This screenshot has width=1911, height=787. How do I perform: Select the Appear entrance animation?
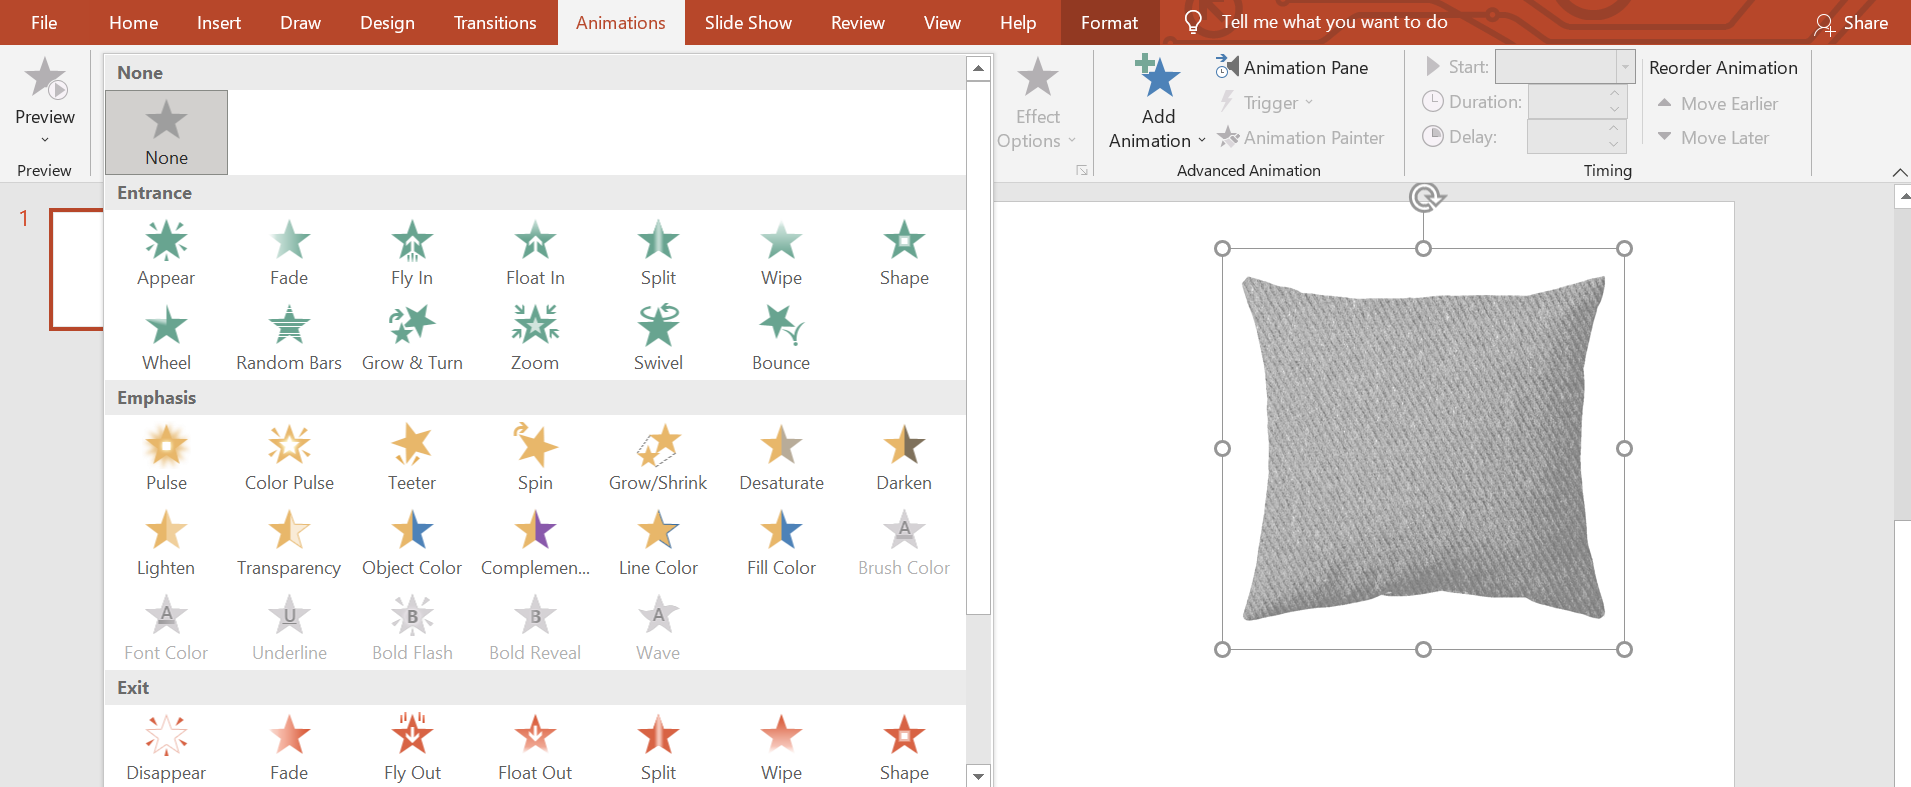click(166, 253)
